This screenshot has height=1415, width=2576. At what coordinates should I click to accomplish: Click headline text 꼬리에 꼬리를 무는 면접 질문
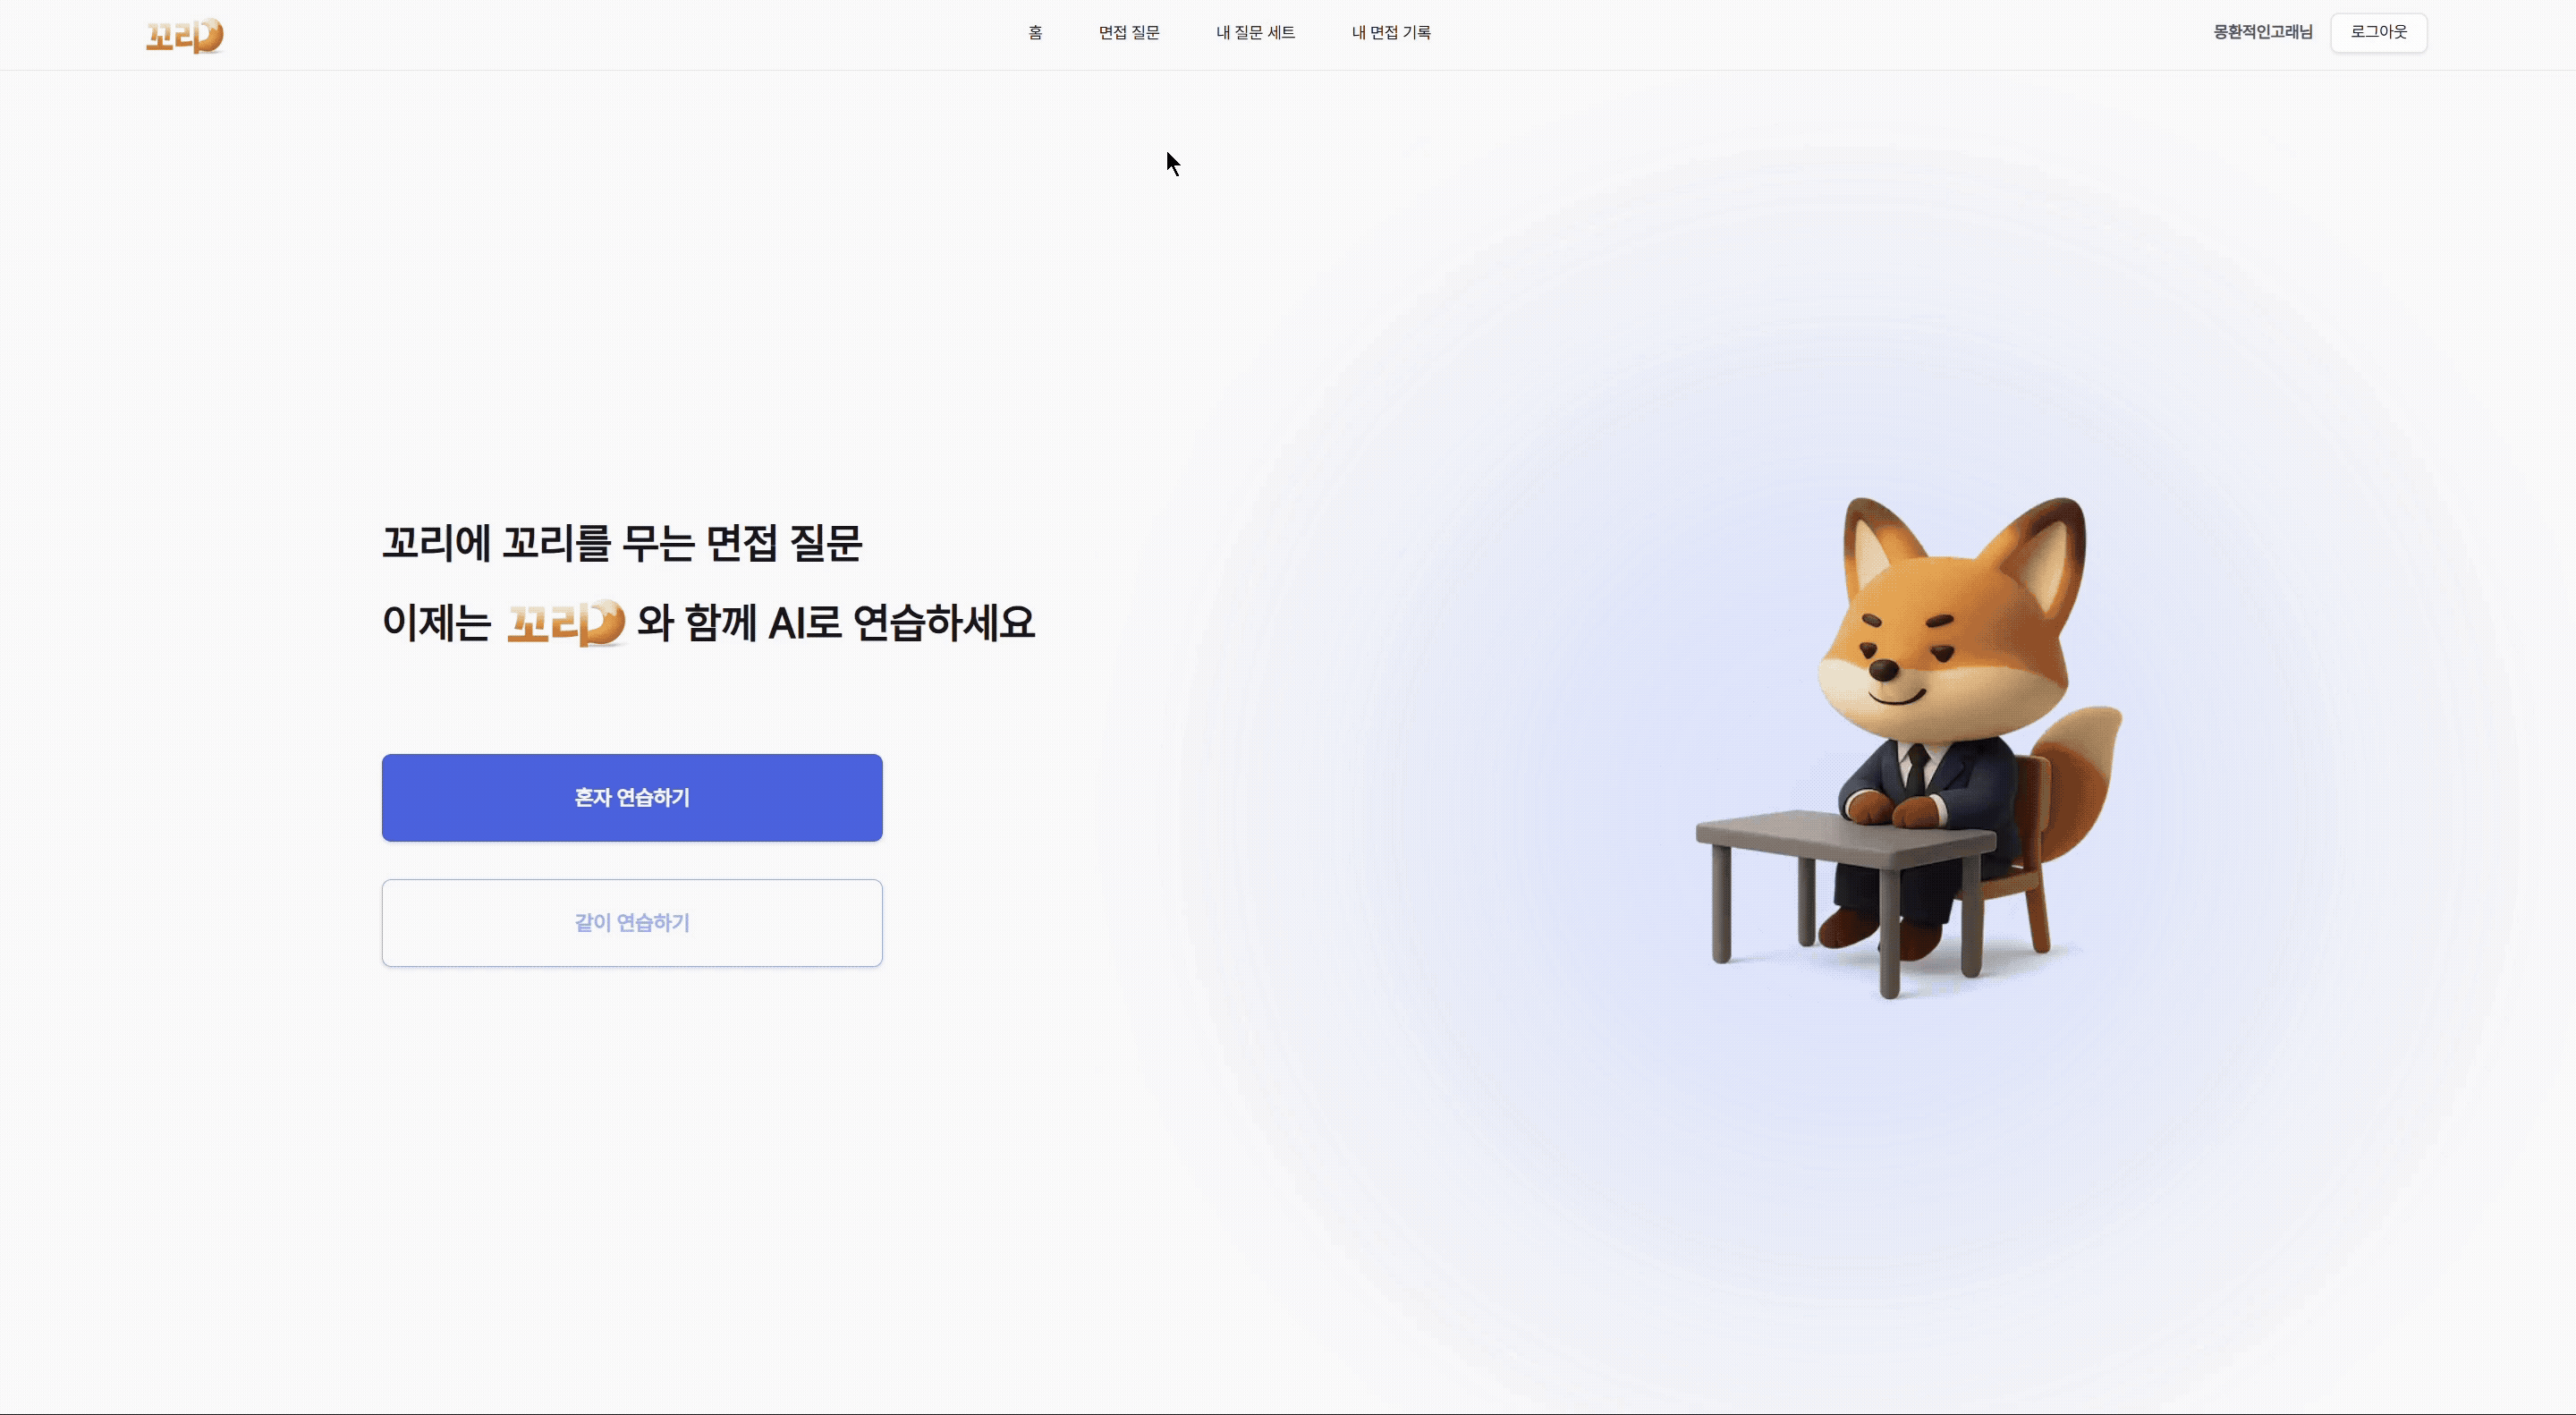coord(622,543)
